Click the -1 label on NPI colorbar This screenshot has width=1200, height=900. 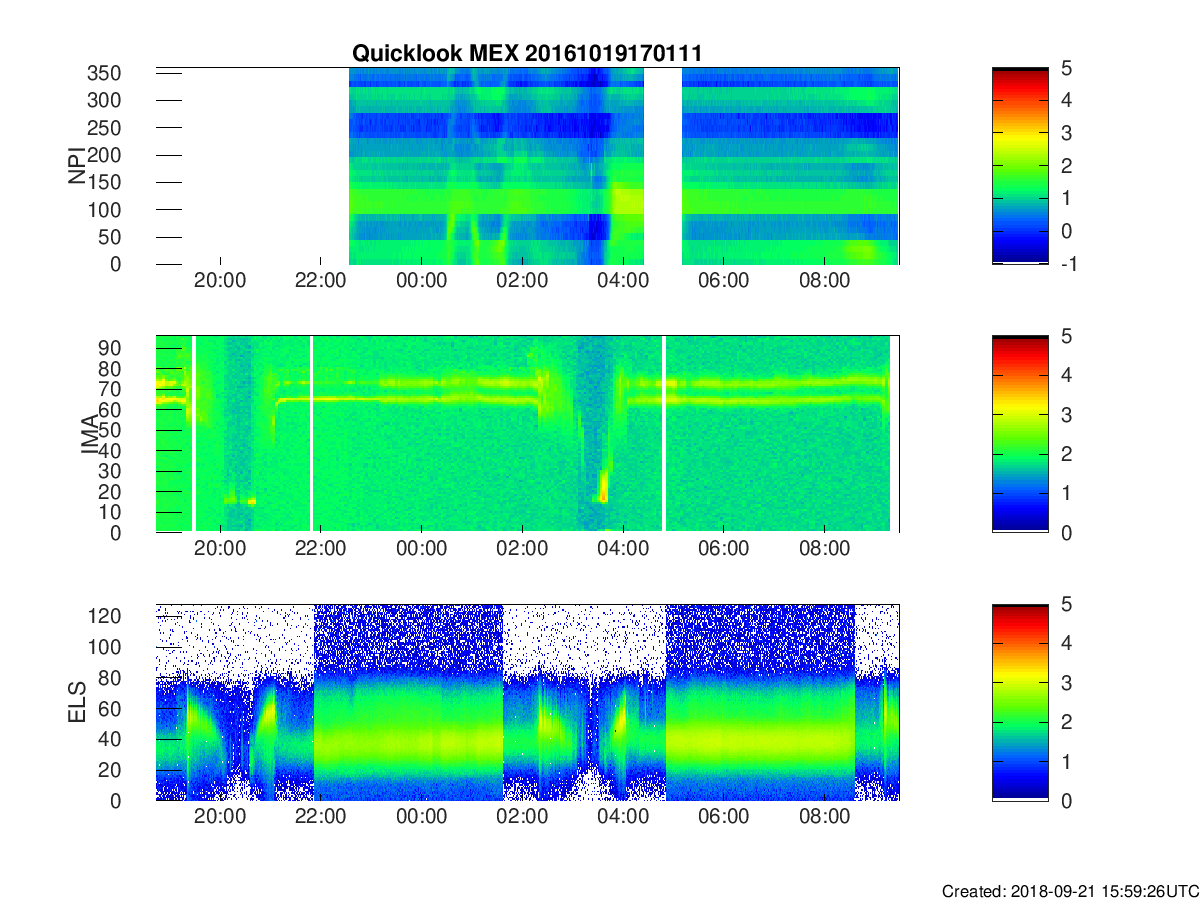[x=1068, y=264]
